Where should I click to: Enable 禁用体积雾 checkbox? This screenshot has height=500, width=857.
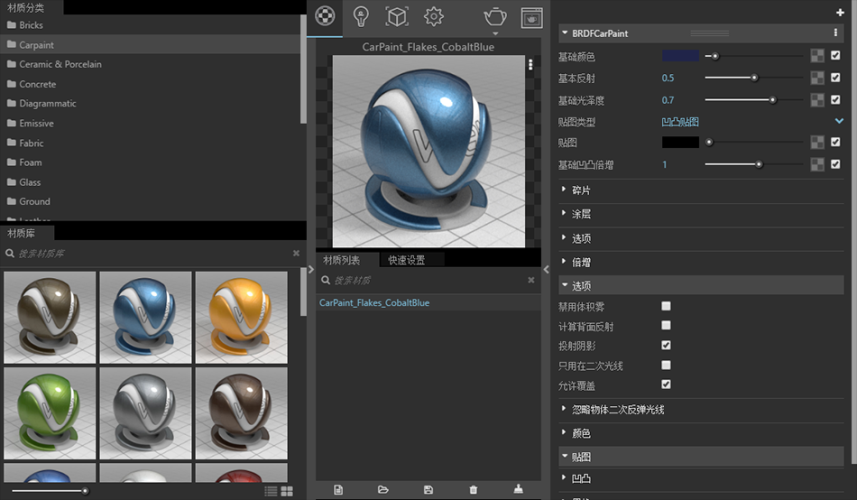666,306
